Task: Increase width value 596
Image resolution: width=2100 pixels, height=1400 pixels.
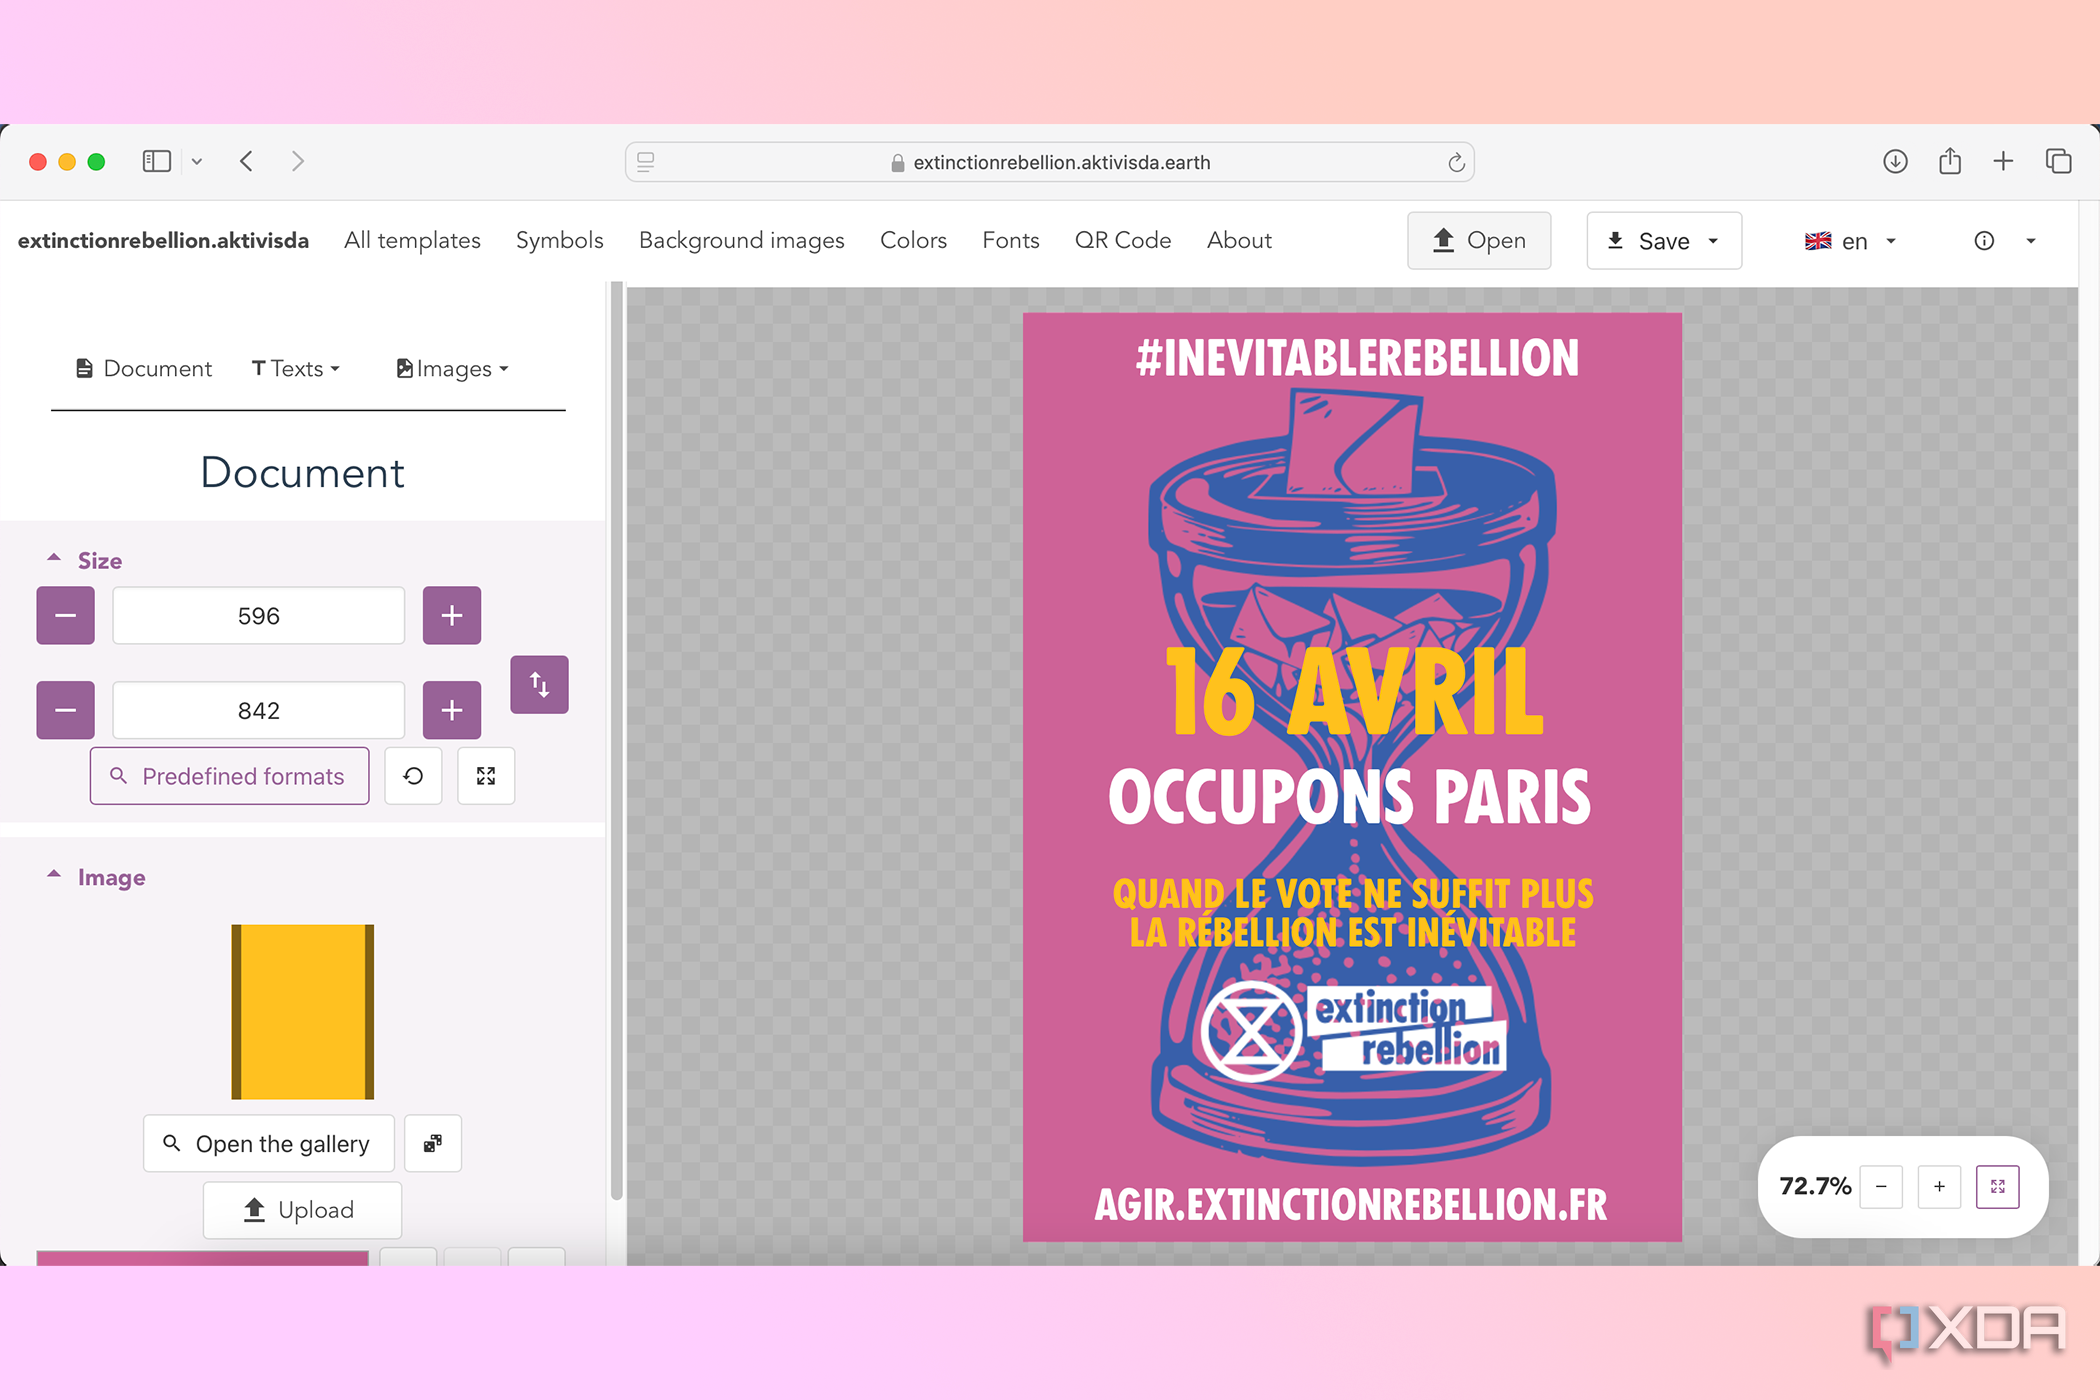Action: (452, 616)
